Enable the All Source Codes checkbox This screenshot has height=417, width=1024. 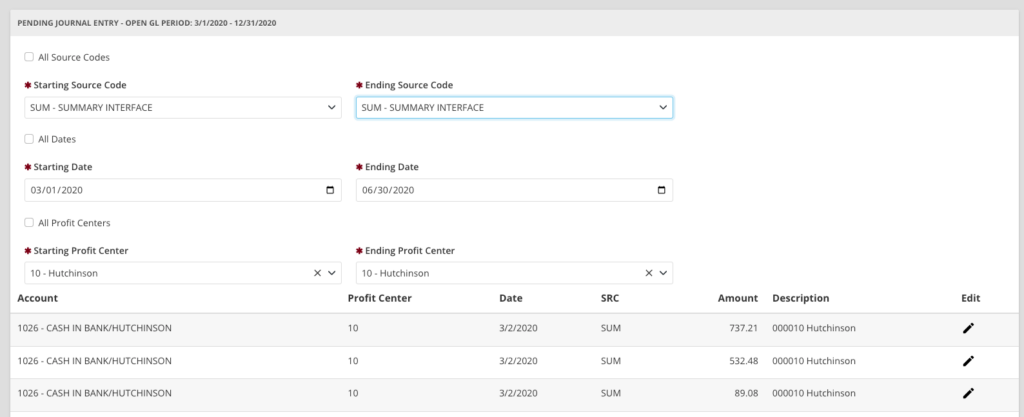point(29,57)
